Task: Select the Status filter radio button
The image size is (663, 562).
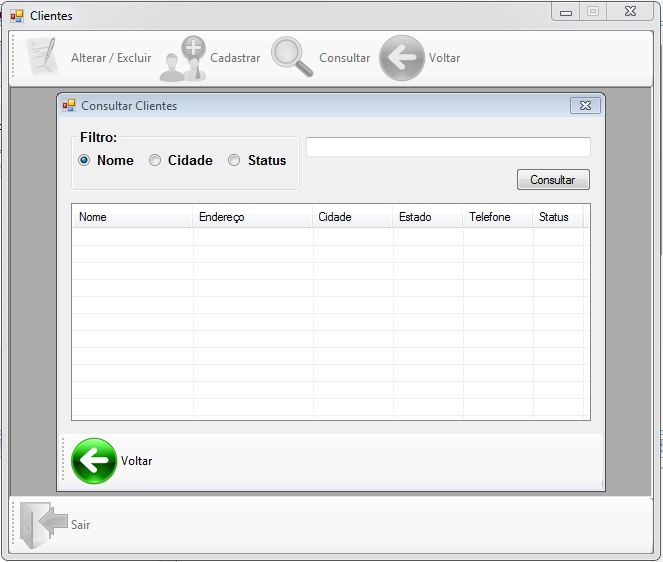Action: tap(235, 160)
